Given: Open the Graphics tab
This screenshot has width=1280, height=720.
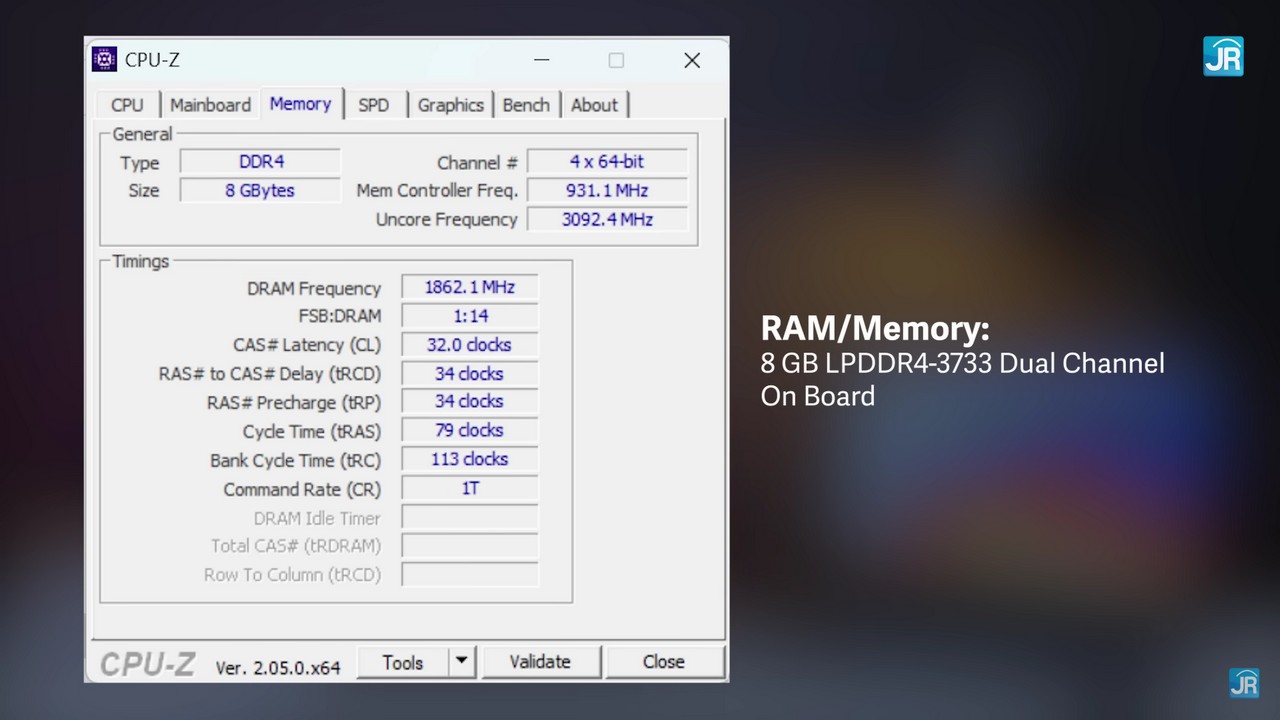Looking at the screenshot, I should [450, 105].
